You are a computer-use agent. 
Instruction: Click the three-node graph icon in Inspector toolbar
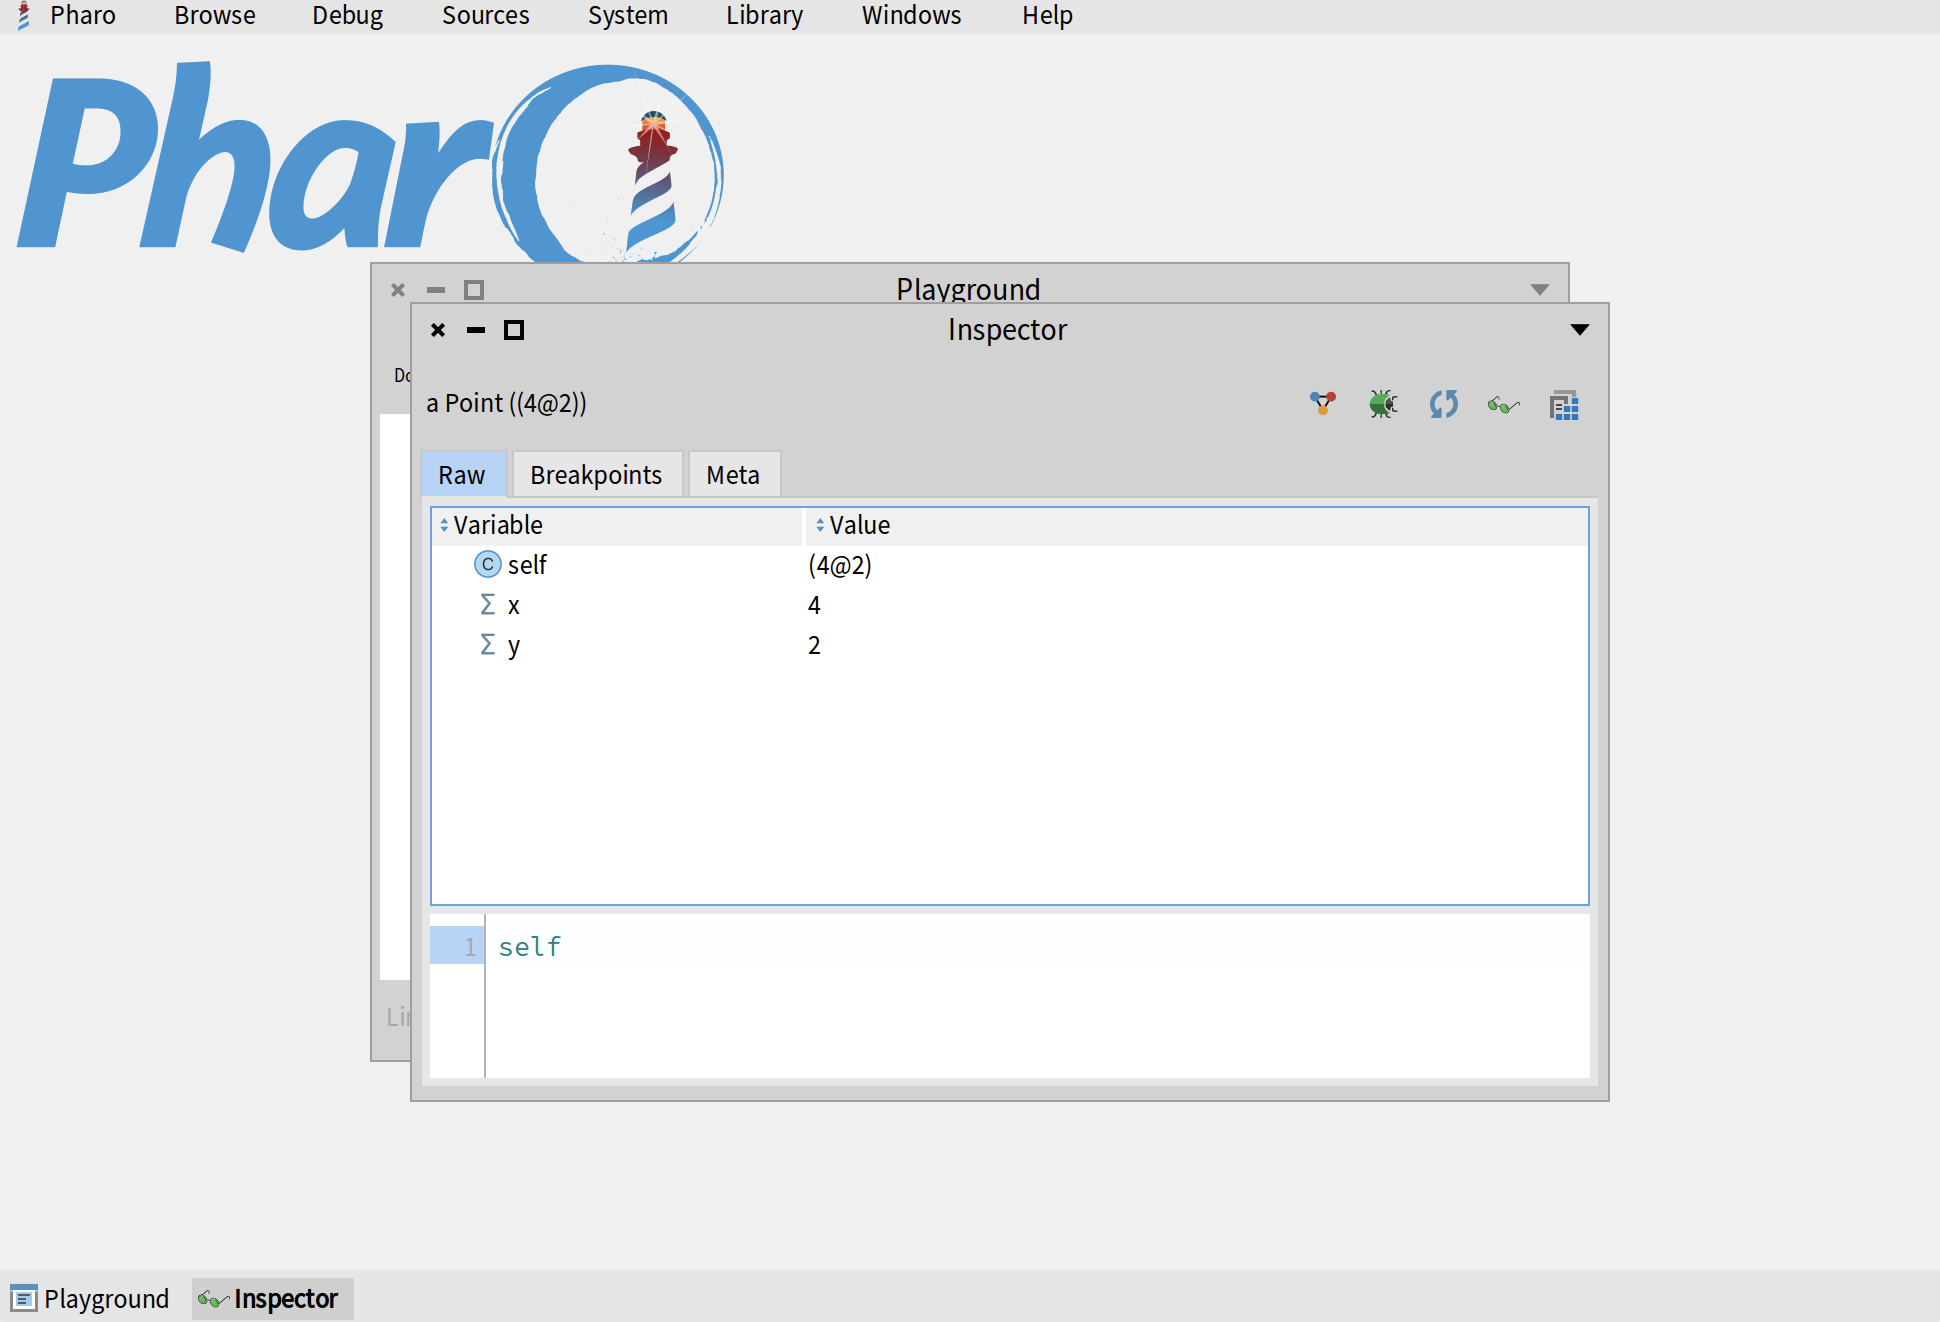[x=1323, y=404]
